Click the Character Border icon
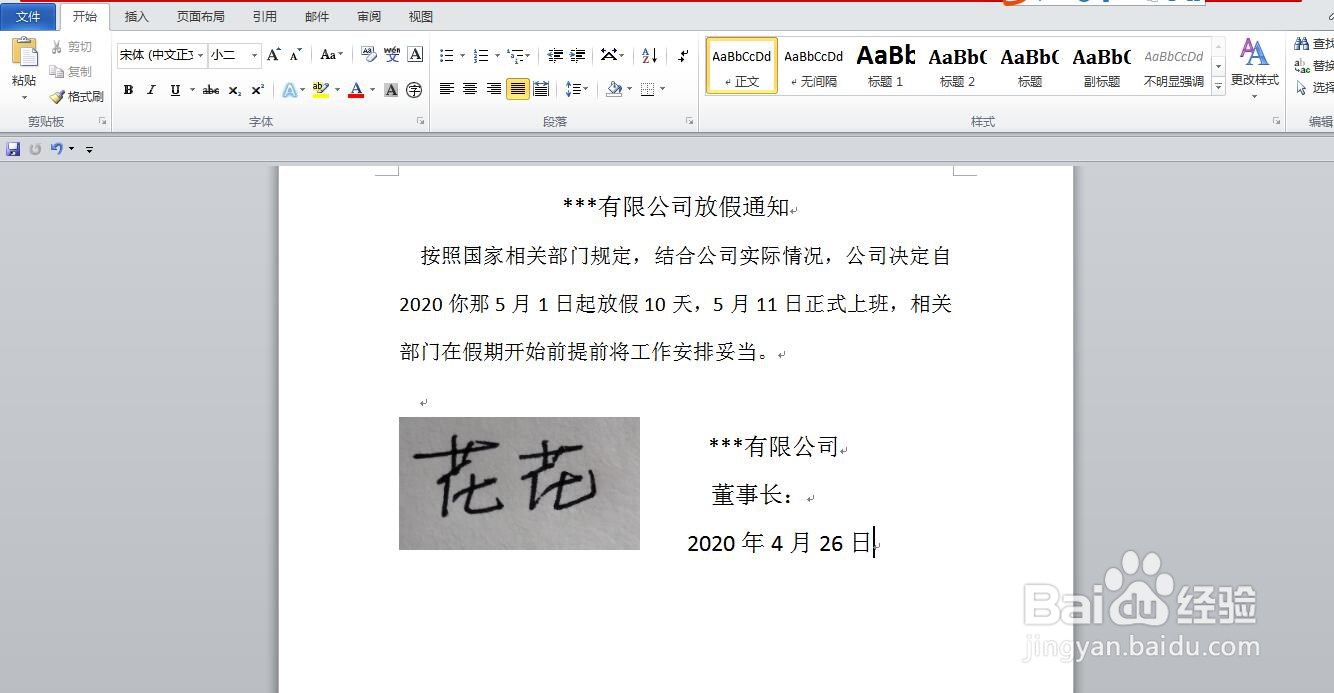 pyautogui.click(x=415, y=55)
